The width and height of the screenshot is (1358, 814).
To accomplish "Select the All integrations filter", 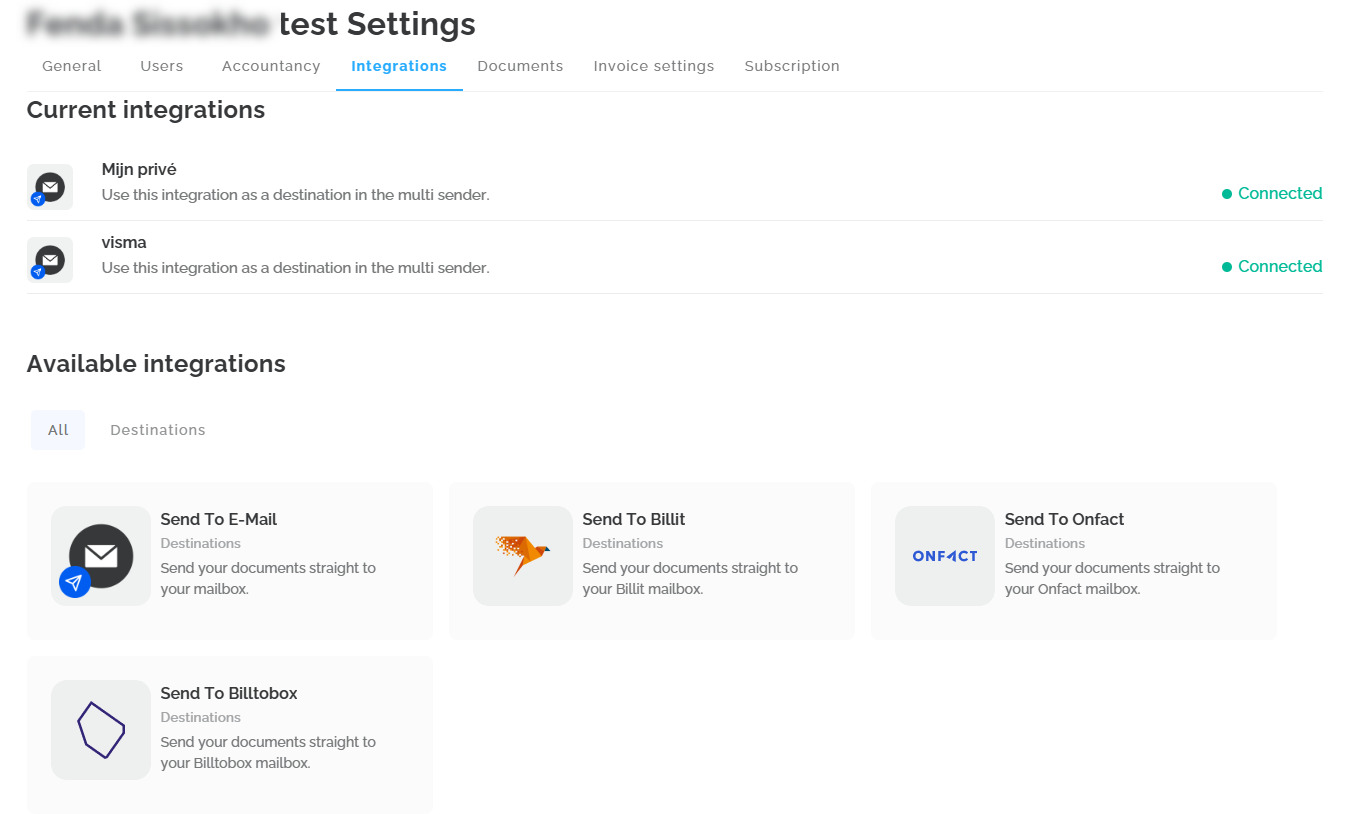I will tap(58, 430).
